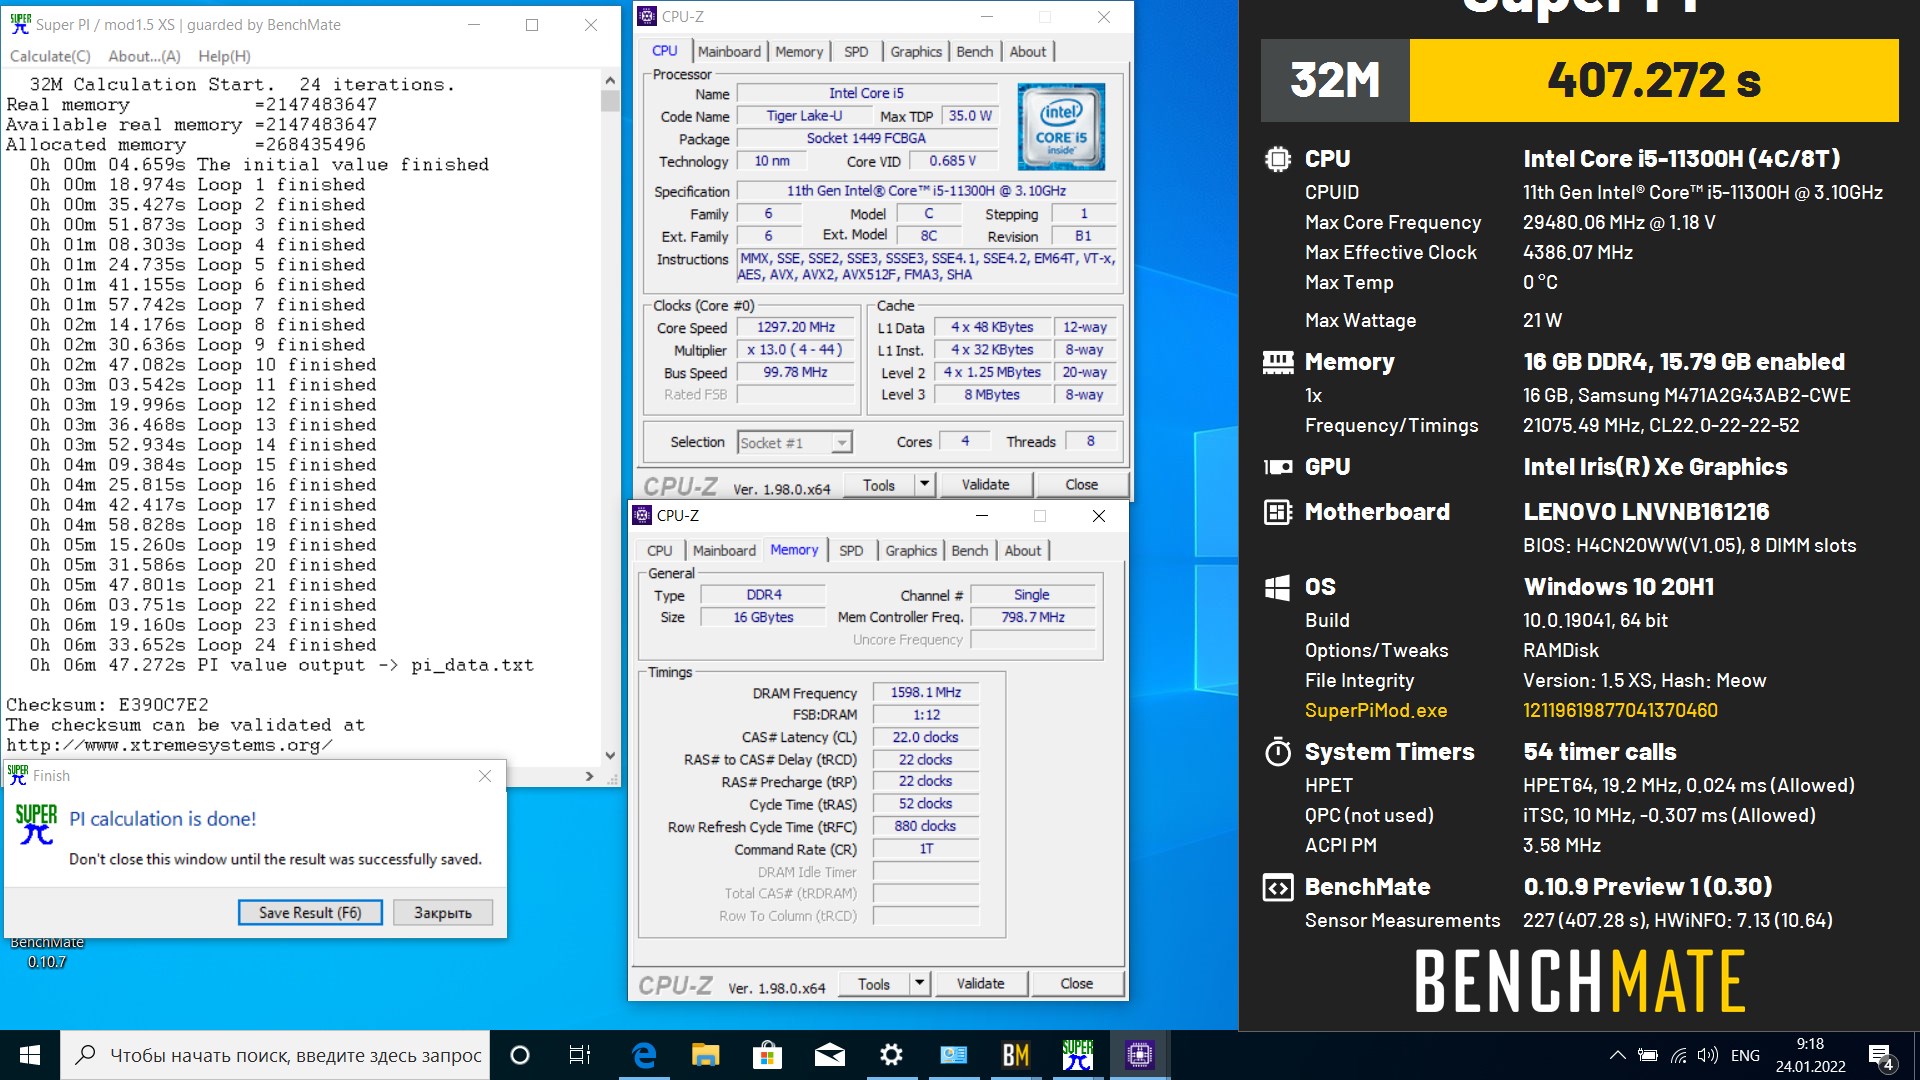Screen dimensions: 1920x1080
Task: Click the Motherboard icon in BenchMate panel
Action: pyautogui.click(x=1278, y=512)
